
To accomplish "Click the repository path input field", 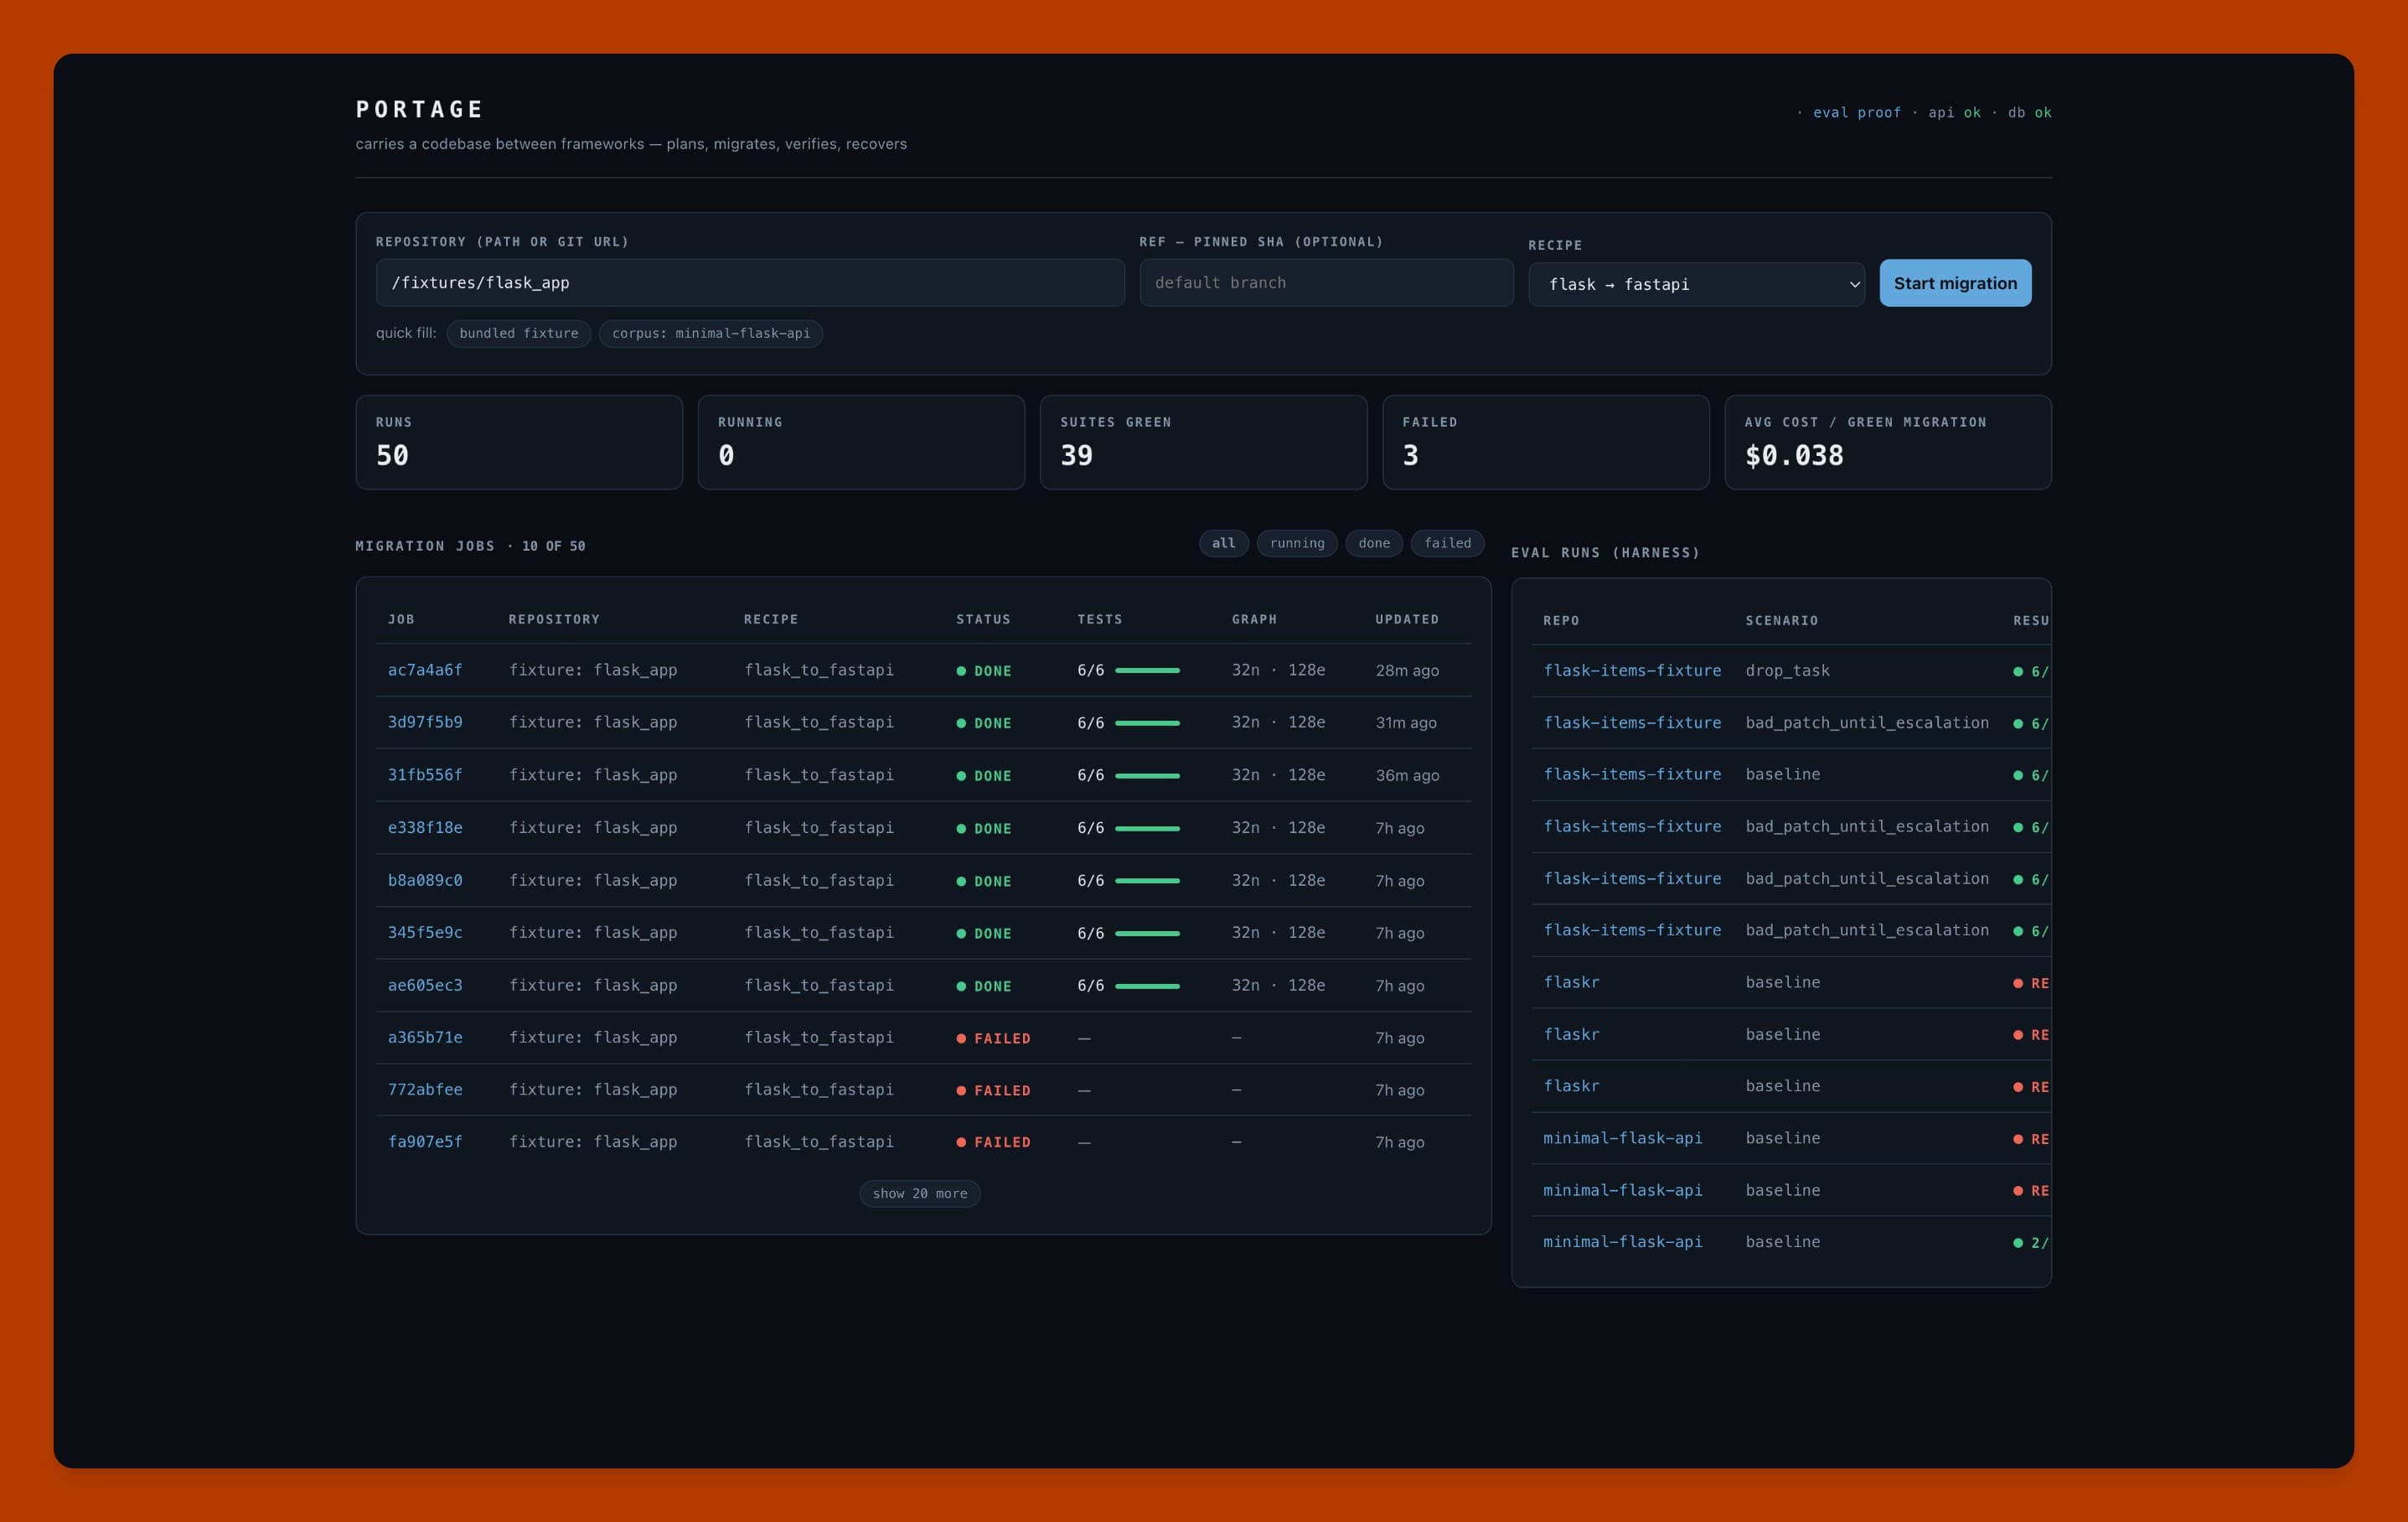I will (750, 283).
